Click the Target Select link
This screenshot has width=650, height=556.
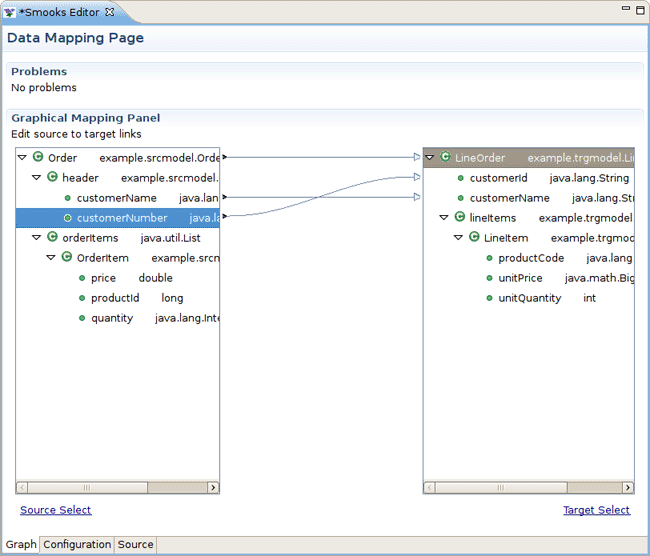[x=596, y=510]
